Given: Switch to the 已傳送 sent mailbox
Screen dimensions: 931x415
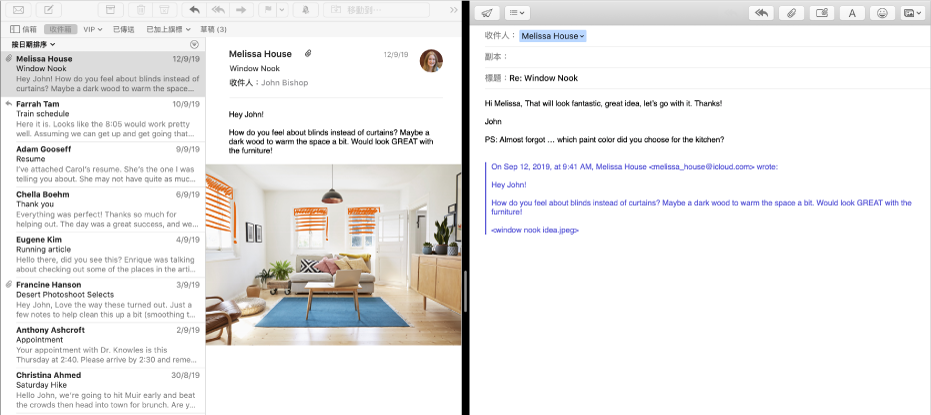Looking at the screenshot, I should click(124, 29).
